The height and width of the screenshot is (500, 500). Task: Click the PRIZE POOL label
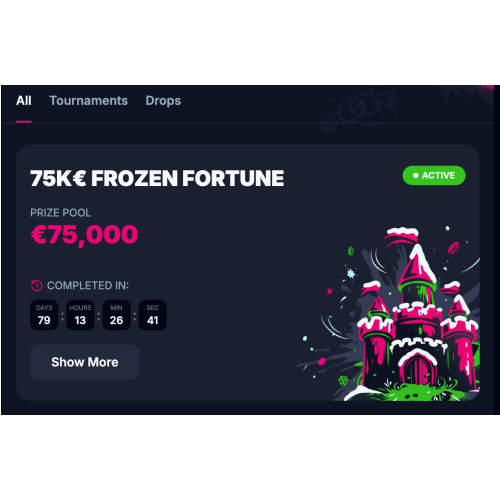(x=61, y=213)
